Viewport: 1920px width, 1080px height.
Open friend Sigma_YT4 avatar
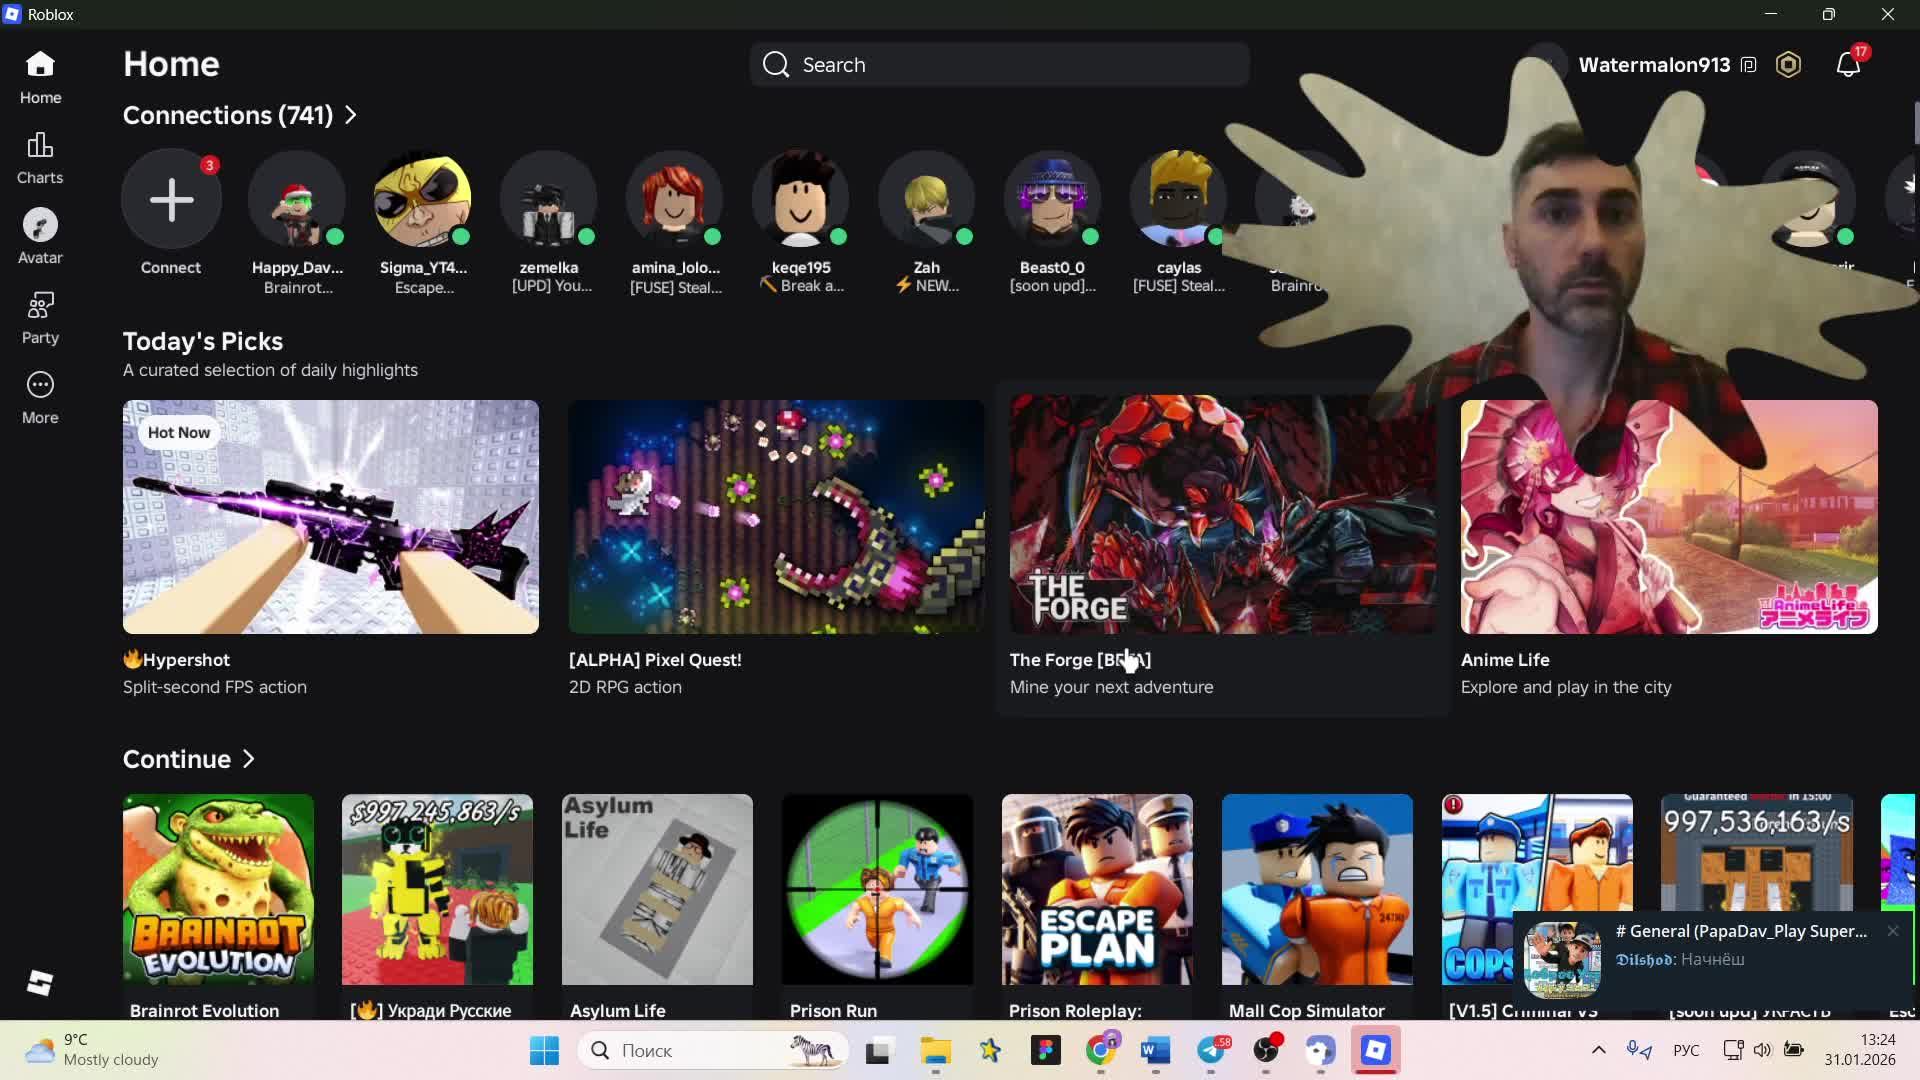(422, 199)
